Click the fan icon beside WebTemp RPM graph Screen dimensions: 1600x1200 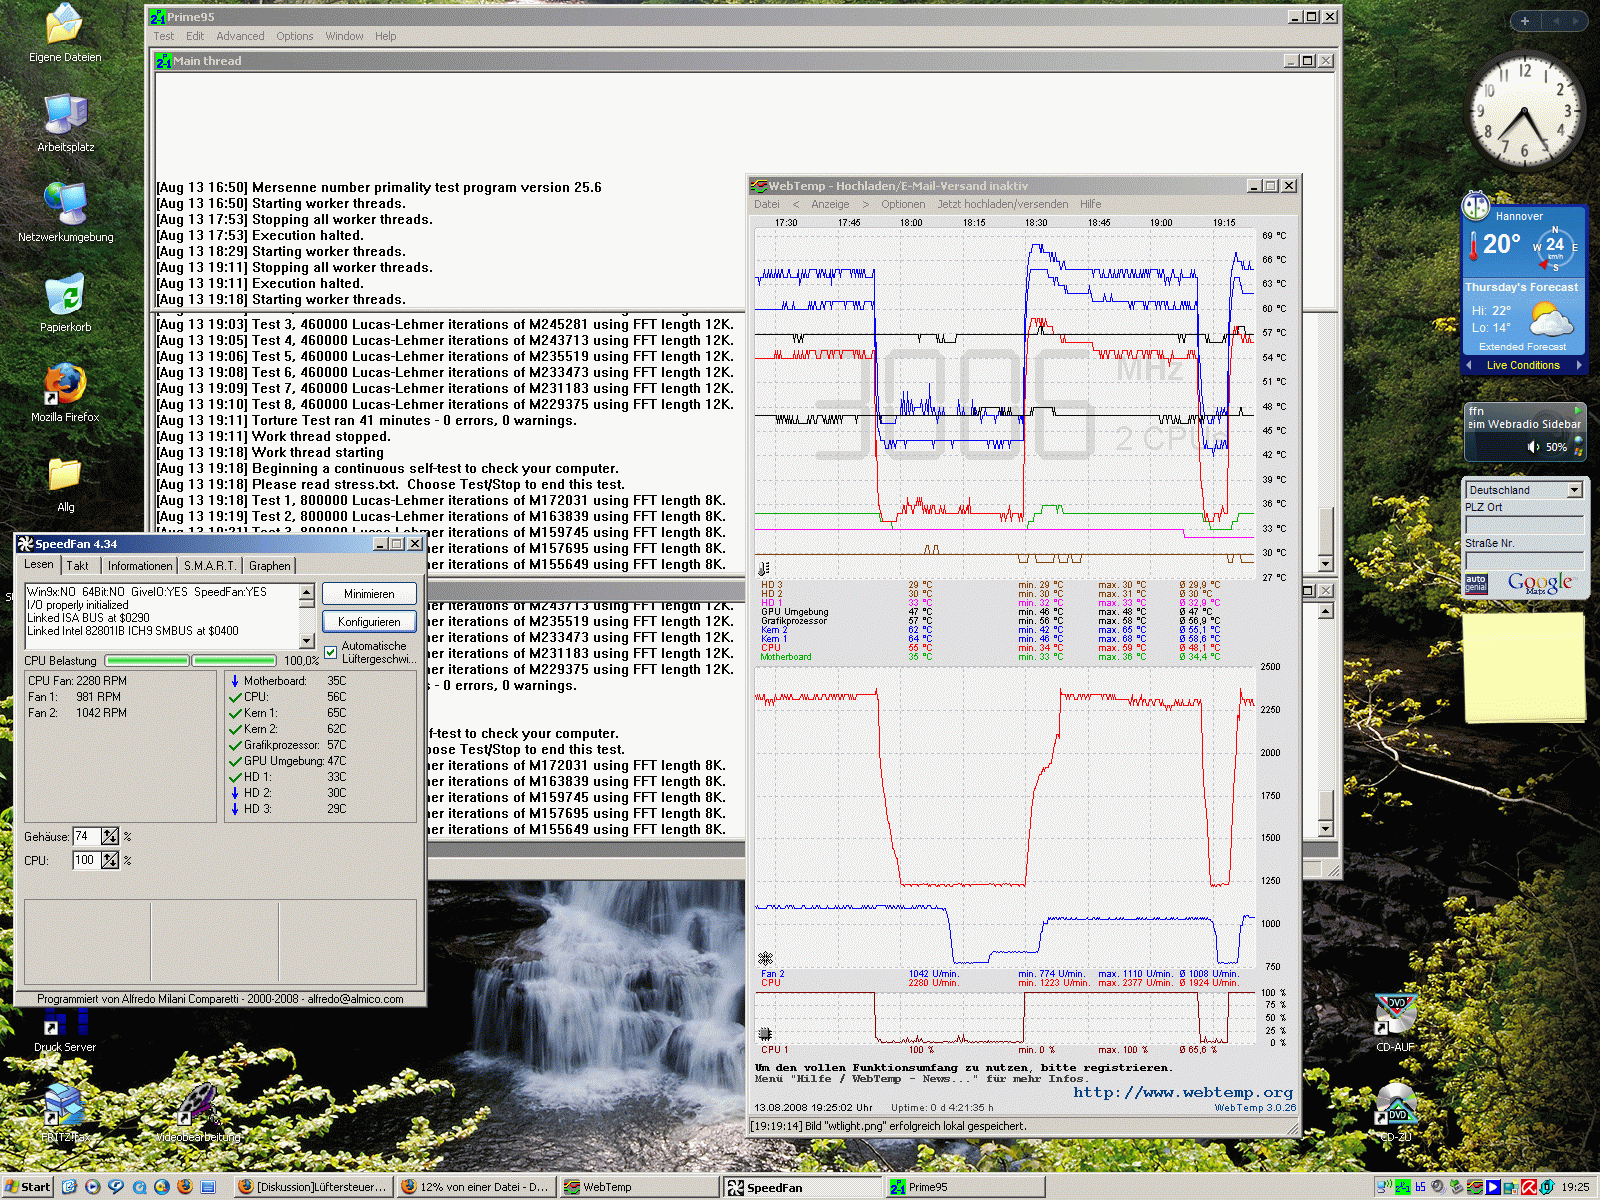pos(765,958)
